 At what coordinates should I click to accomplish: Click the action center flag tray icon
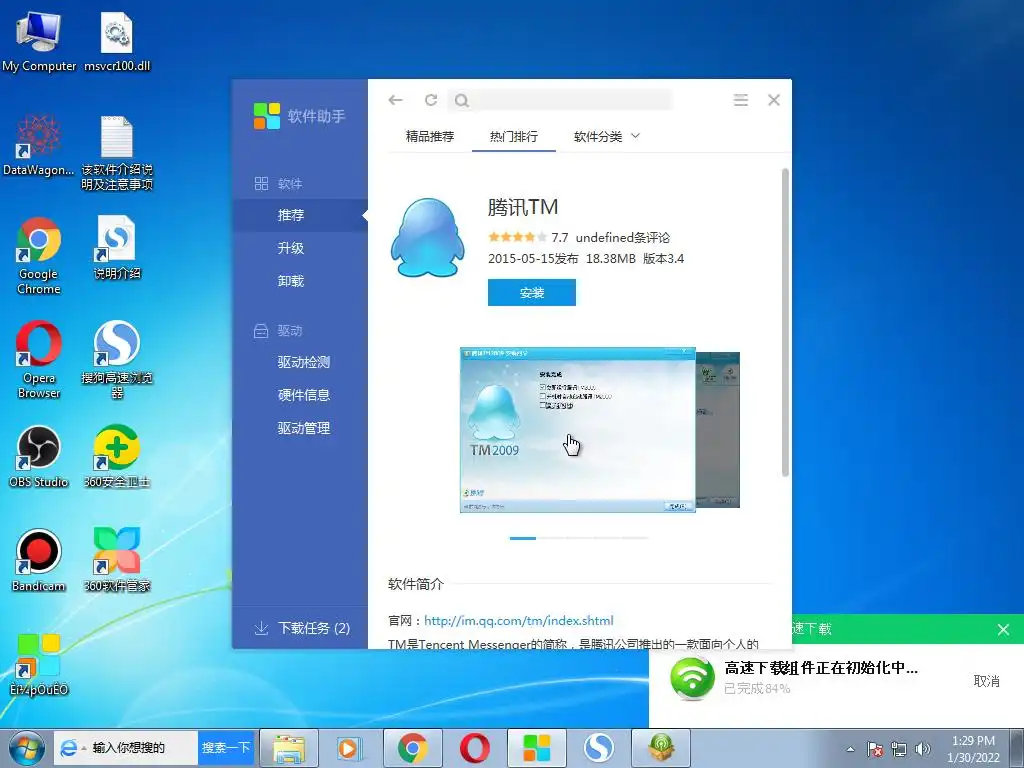[x=875, y=749]
